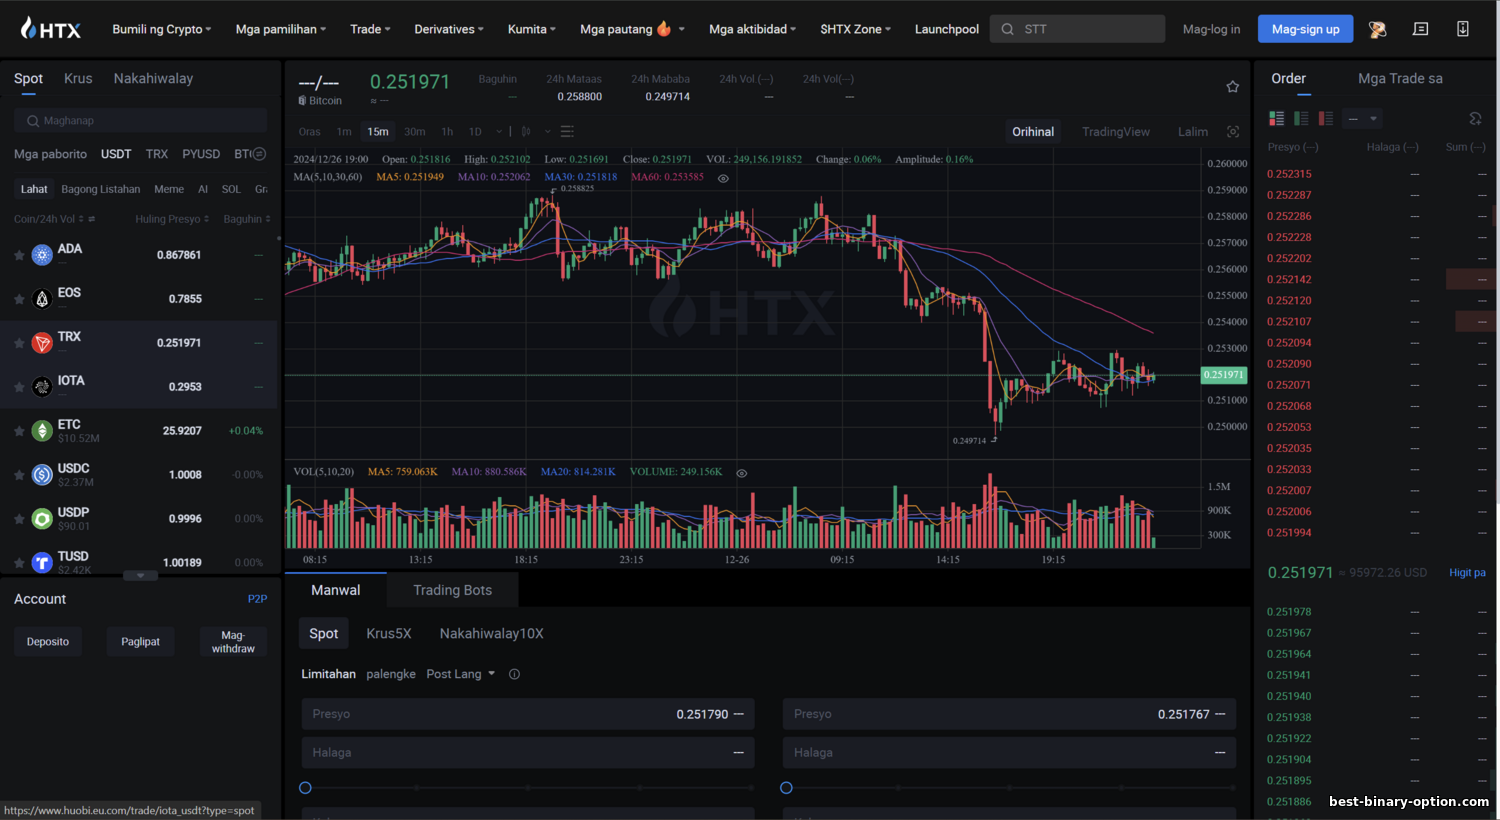Open the chart indicator settings list icon
This screenshot has height=820, width=1500.
pyautogui.click(x=567, y=131)
